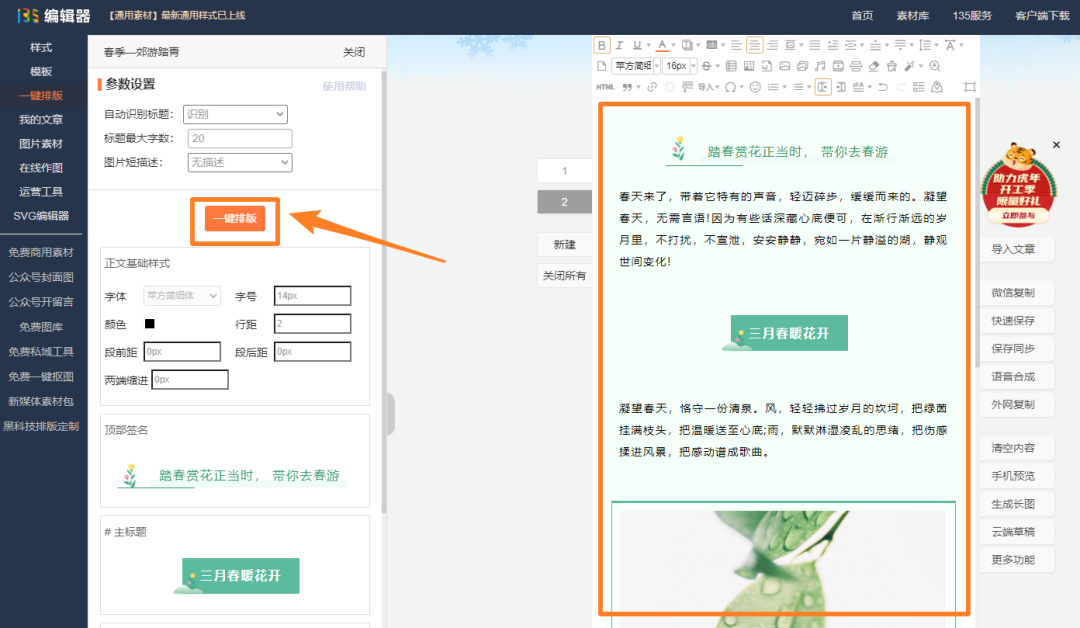
Task: Align text to the left
Action: pyautogui.click(x=737, y=45)
